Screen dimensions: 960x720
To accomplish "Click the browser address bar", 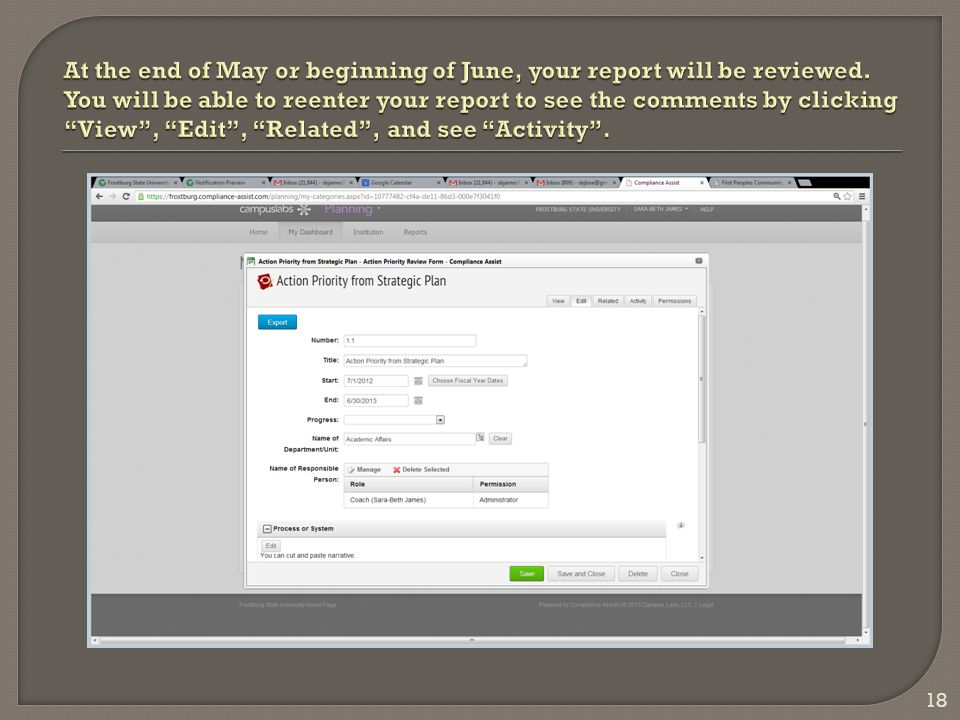I will tap(482, 197).
